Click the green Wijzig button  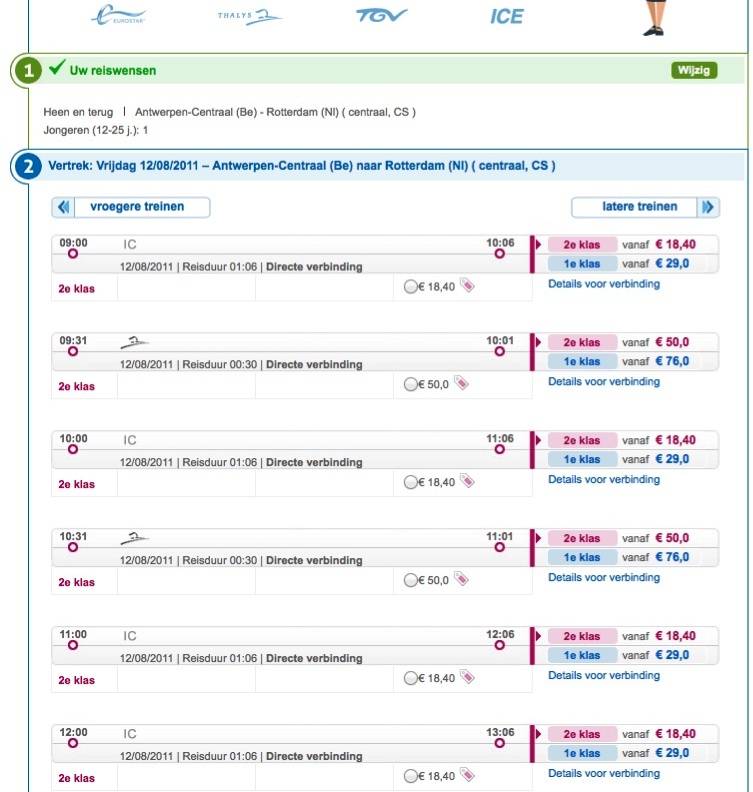694,70
